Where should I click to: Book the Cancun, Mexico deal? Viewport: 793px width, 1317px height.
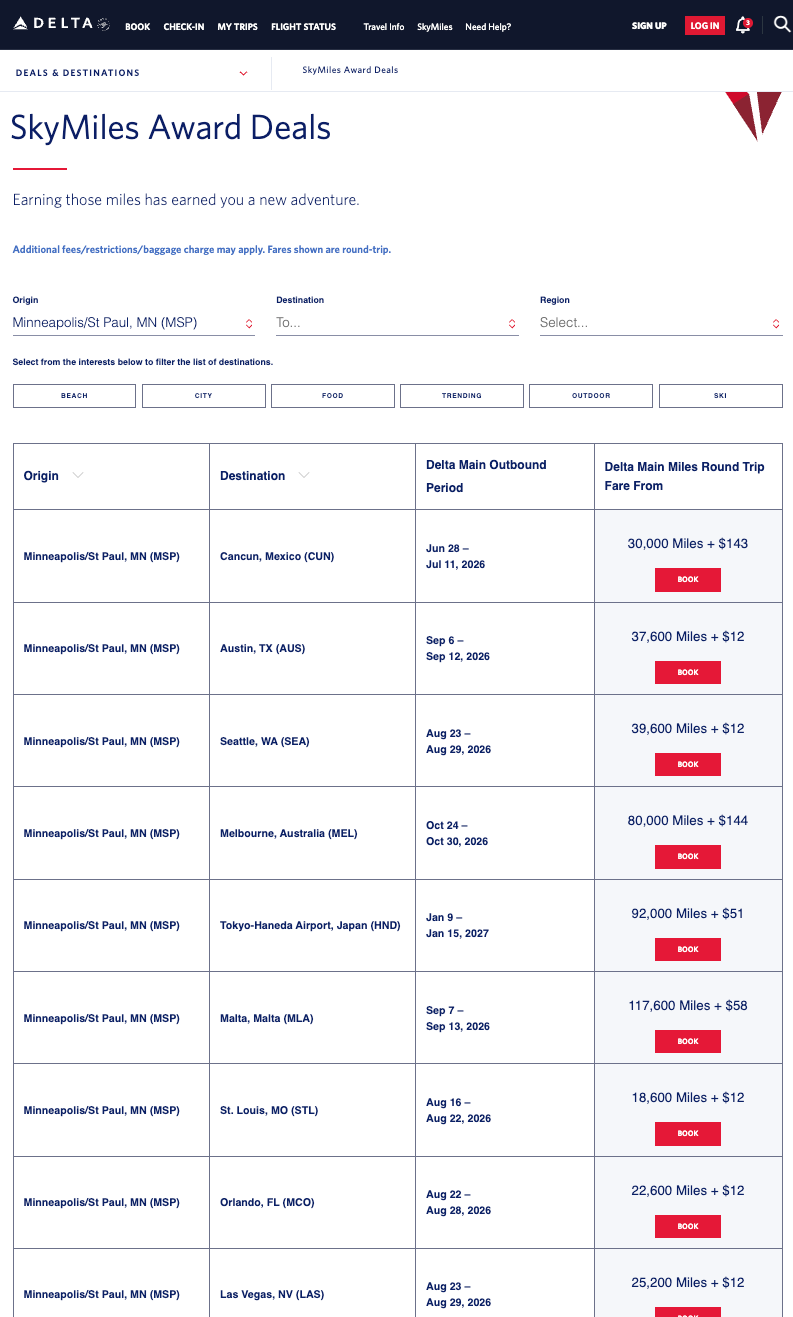(x=688, y=580)
